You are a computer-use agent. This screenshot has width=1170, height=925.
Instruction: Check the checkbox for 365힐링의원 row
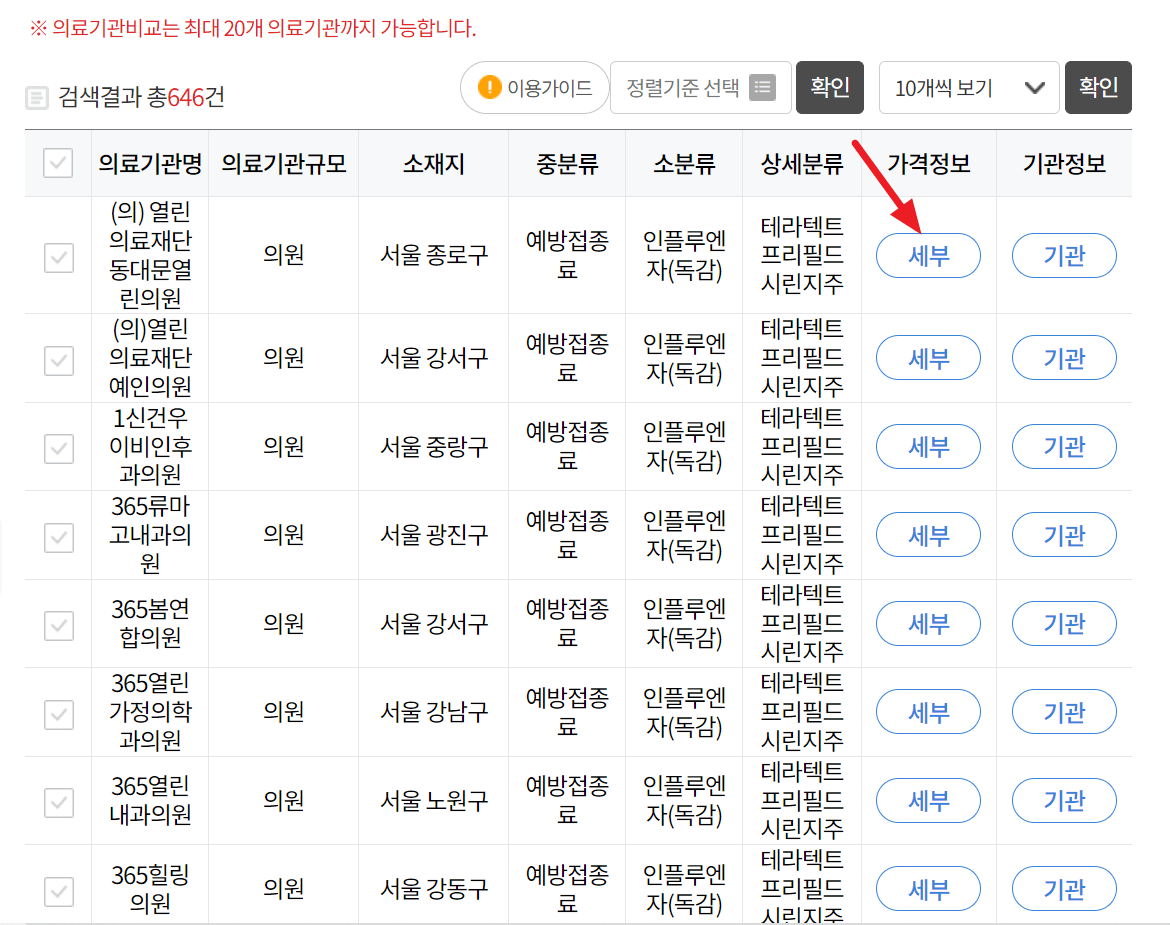(57, 888)
